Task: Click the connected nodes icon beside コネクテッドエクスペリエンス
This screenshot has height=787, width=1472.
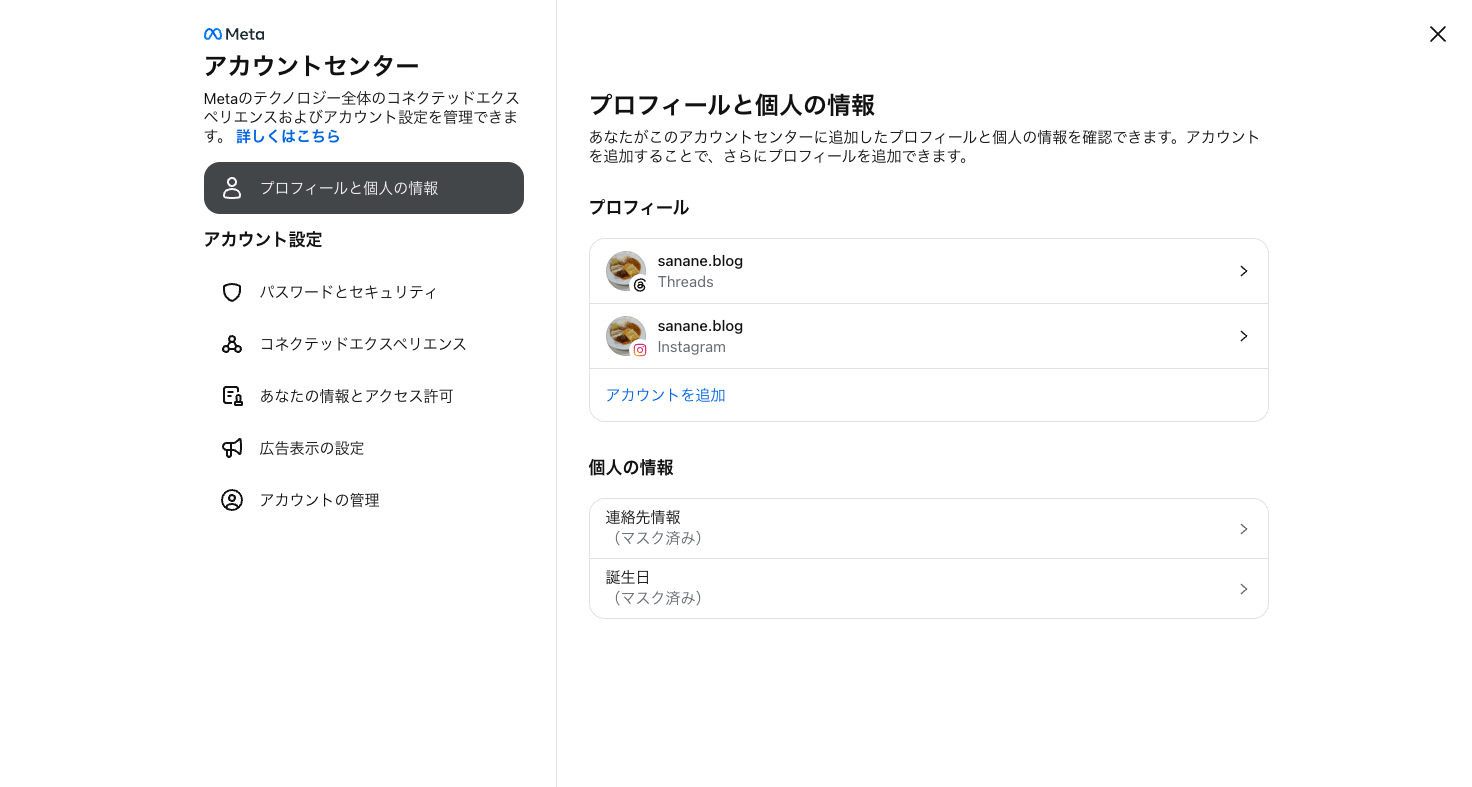Action: [x=232, y=344]
